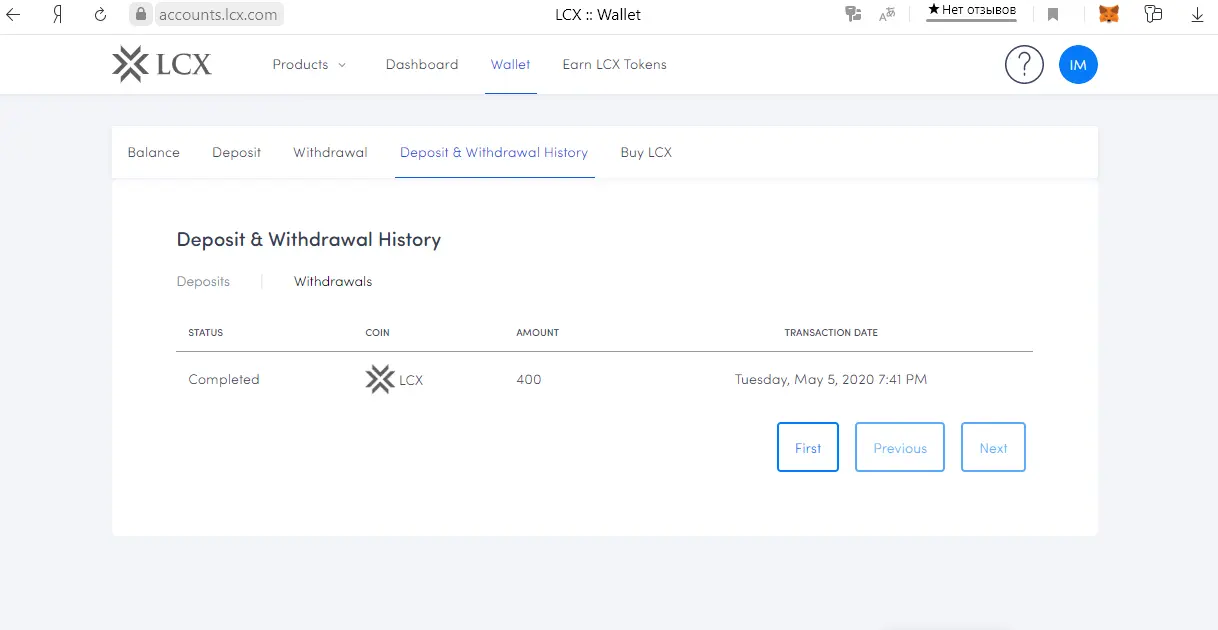Go back with the browser back arrow
The width and height of the screenshot is (1218, 630).
(x=14, y=15)
